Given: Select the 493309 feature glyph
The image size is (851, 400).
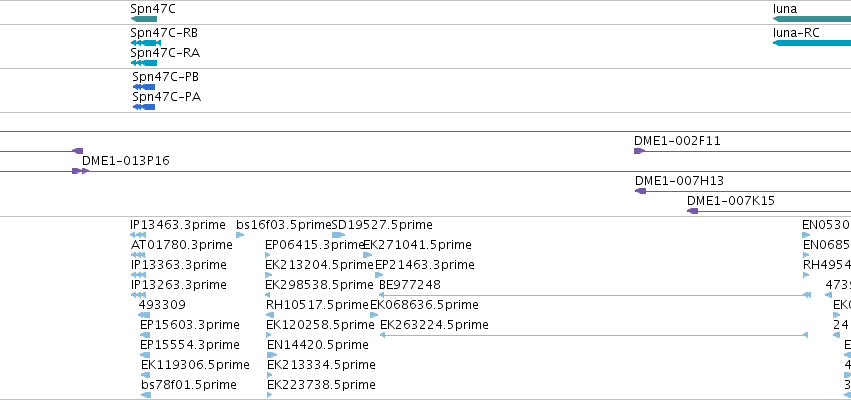Looking at the screenshot, I should click(144, 315).
